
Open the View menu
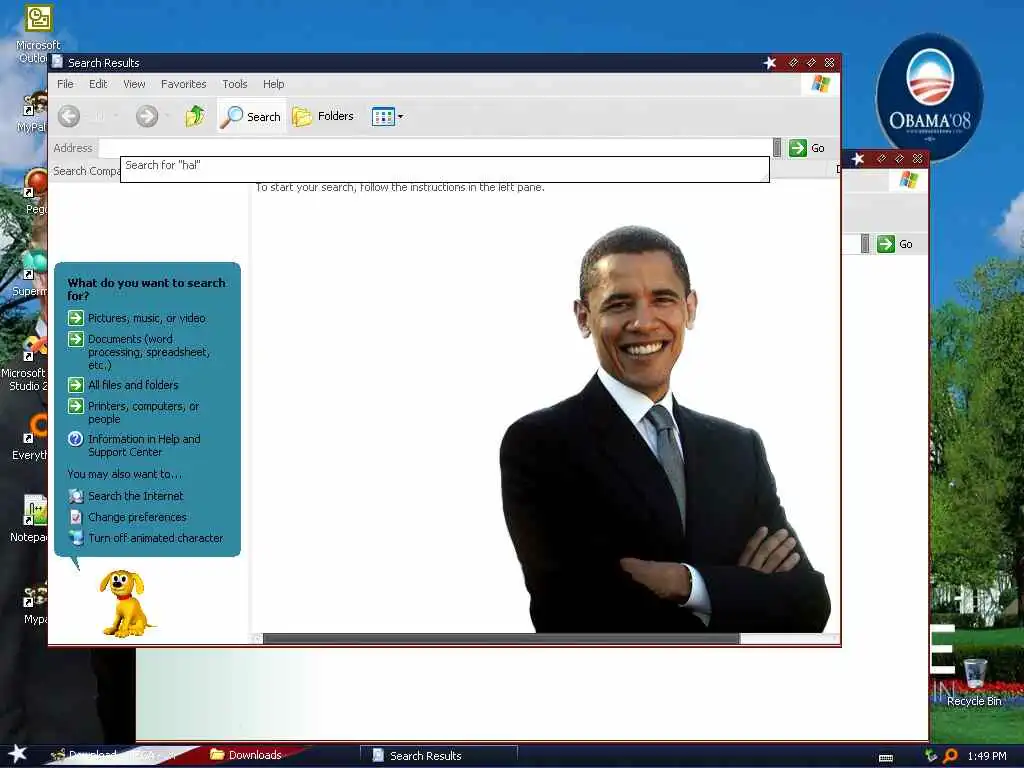coord(134,84)
